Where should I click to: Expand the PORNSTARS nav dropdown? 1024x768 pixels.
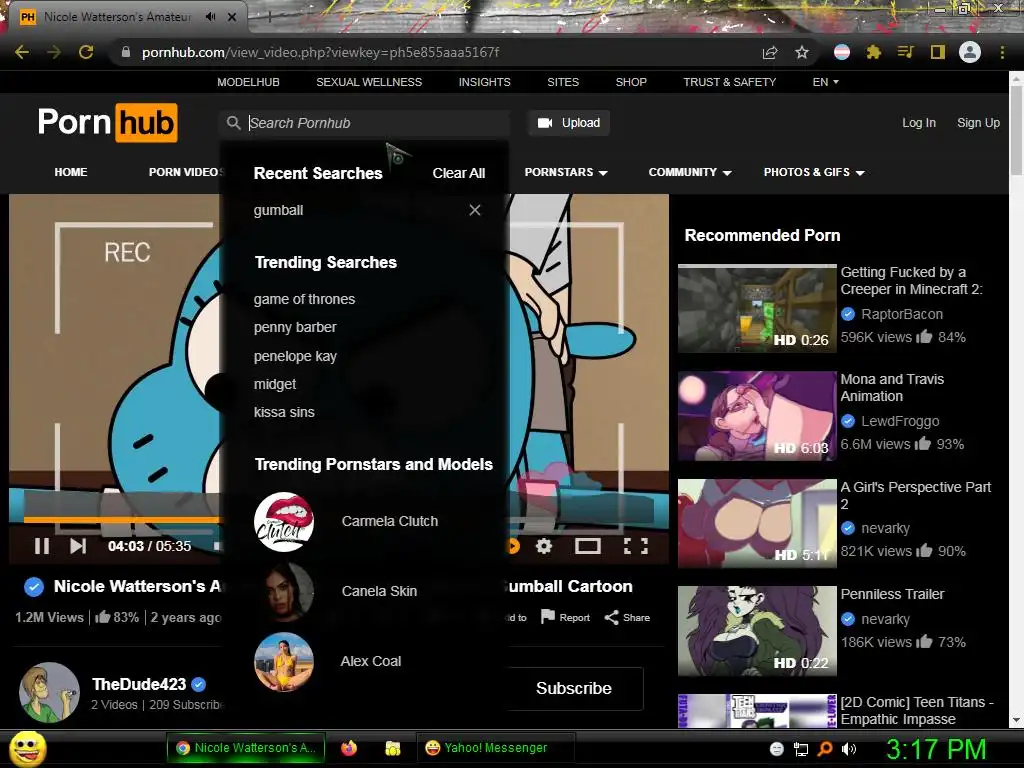(x=566, y=172)
